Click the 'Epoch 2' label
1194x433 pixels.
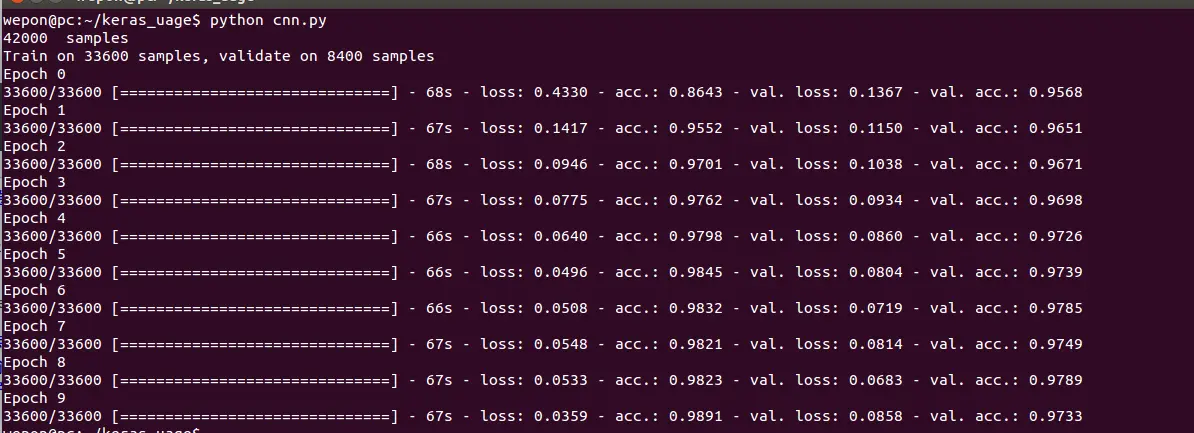pyautogui.click(x=34, y=146)
